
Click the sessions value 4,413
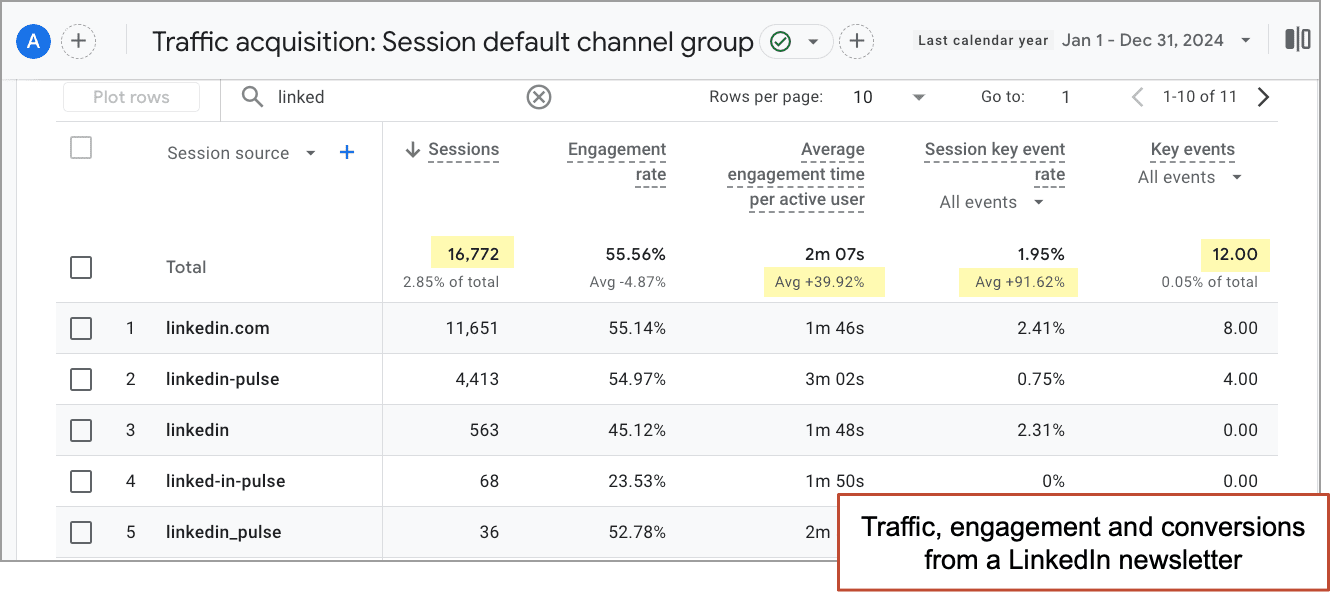[475, 379]
